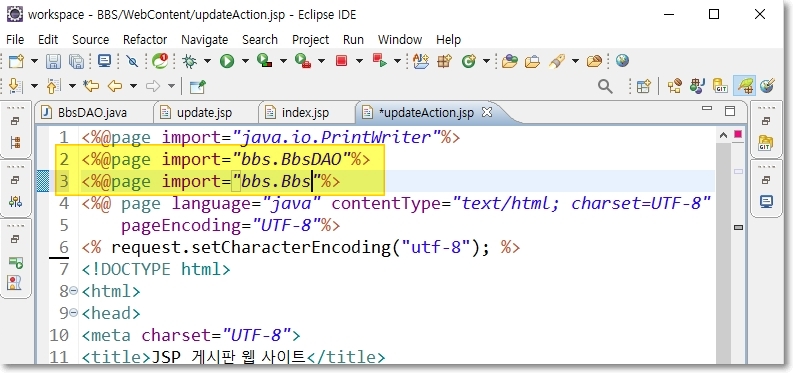Switch to the BbsDAO.java tab

tap(92, 112)
